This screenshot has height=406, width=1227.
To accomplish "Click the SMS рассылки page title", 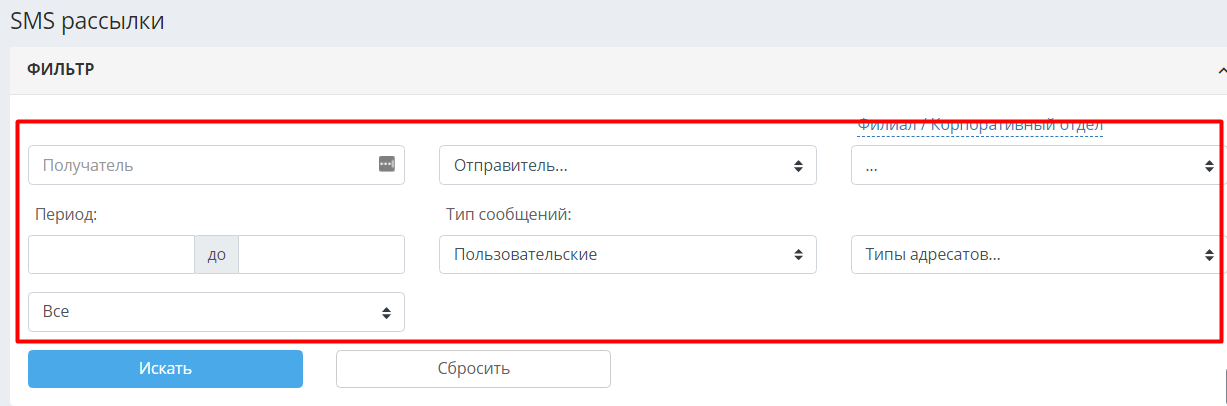I will 87,20.
